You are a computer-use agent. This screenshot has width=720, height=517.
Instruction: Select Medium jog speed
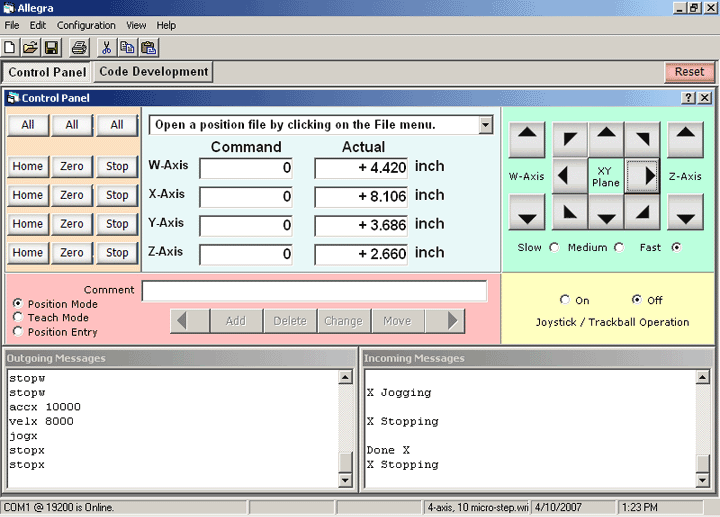619,247
